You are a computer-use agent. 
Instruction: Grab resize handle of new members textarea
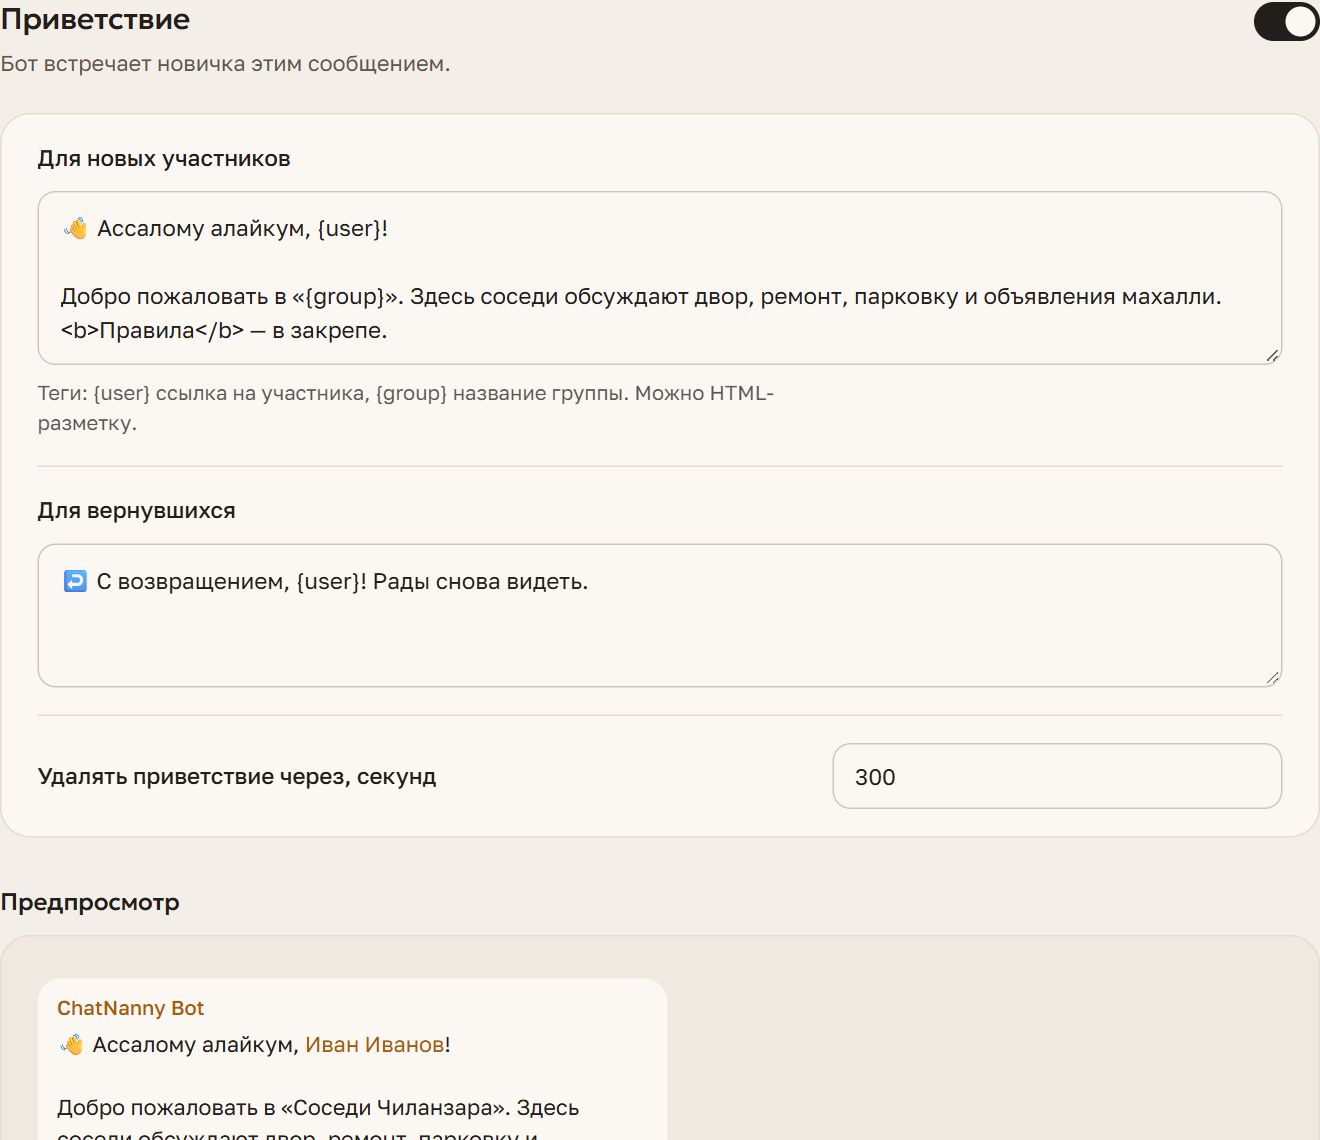tap(1272, 355)
